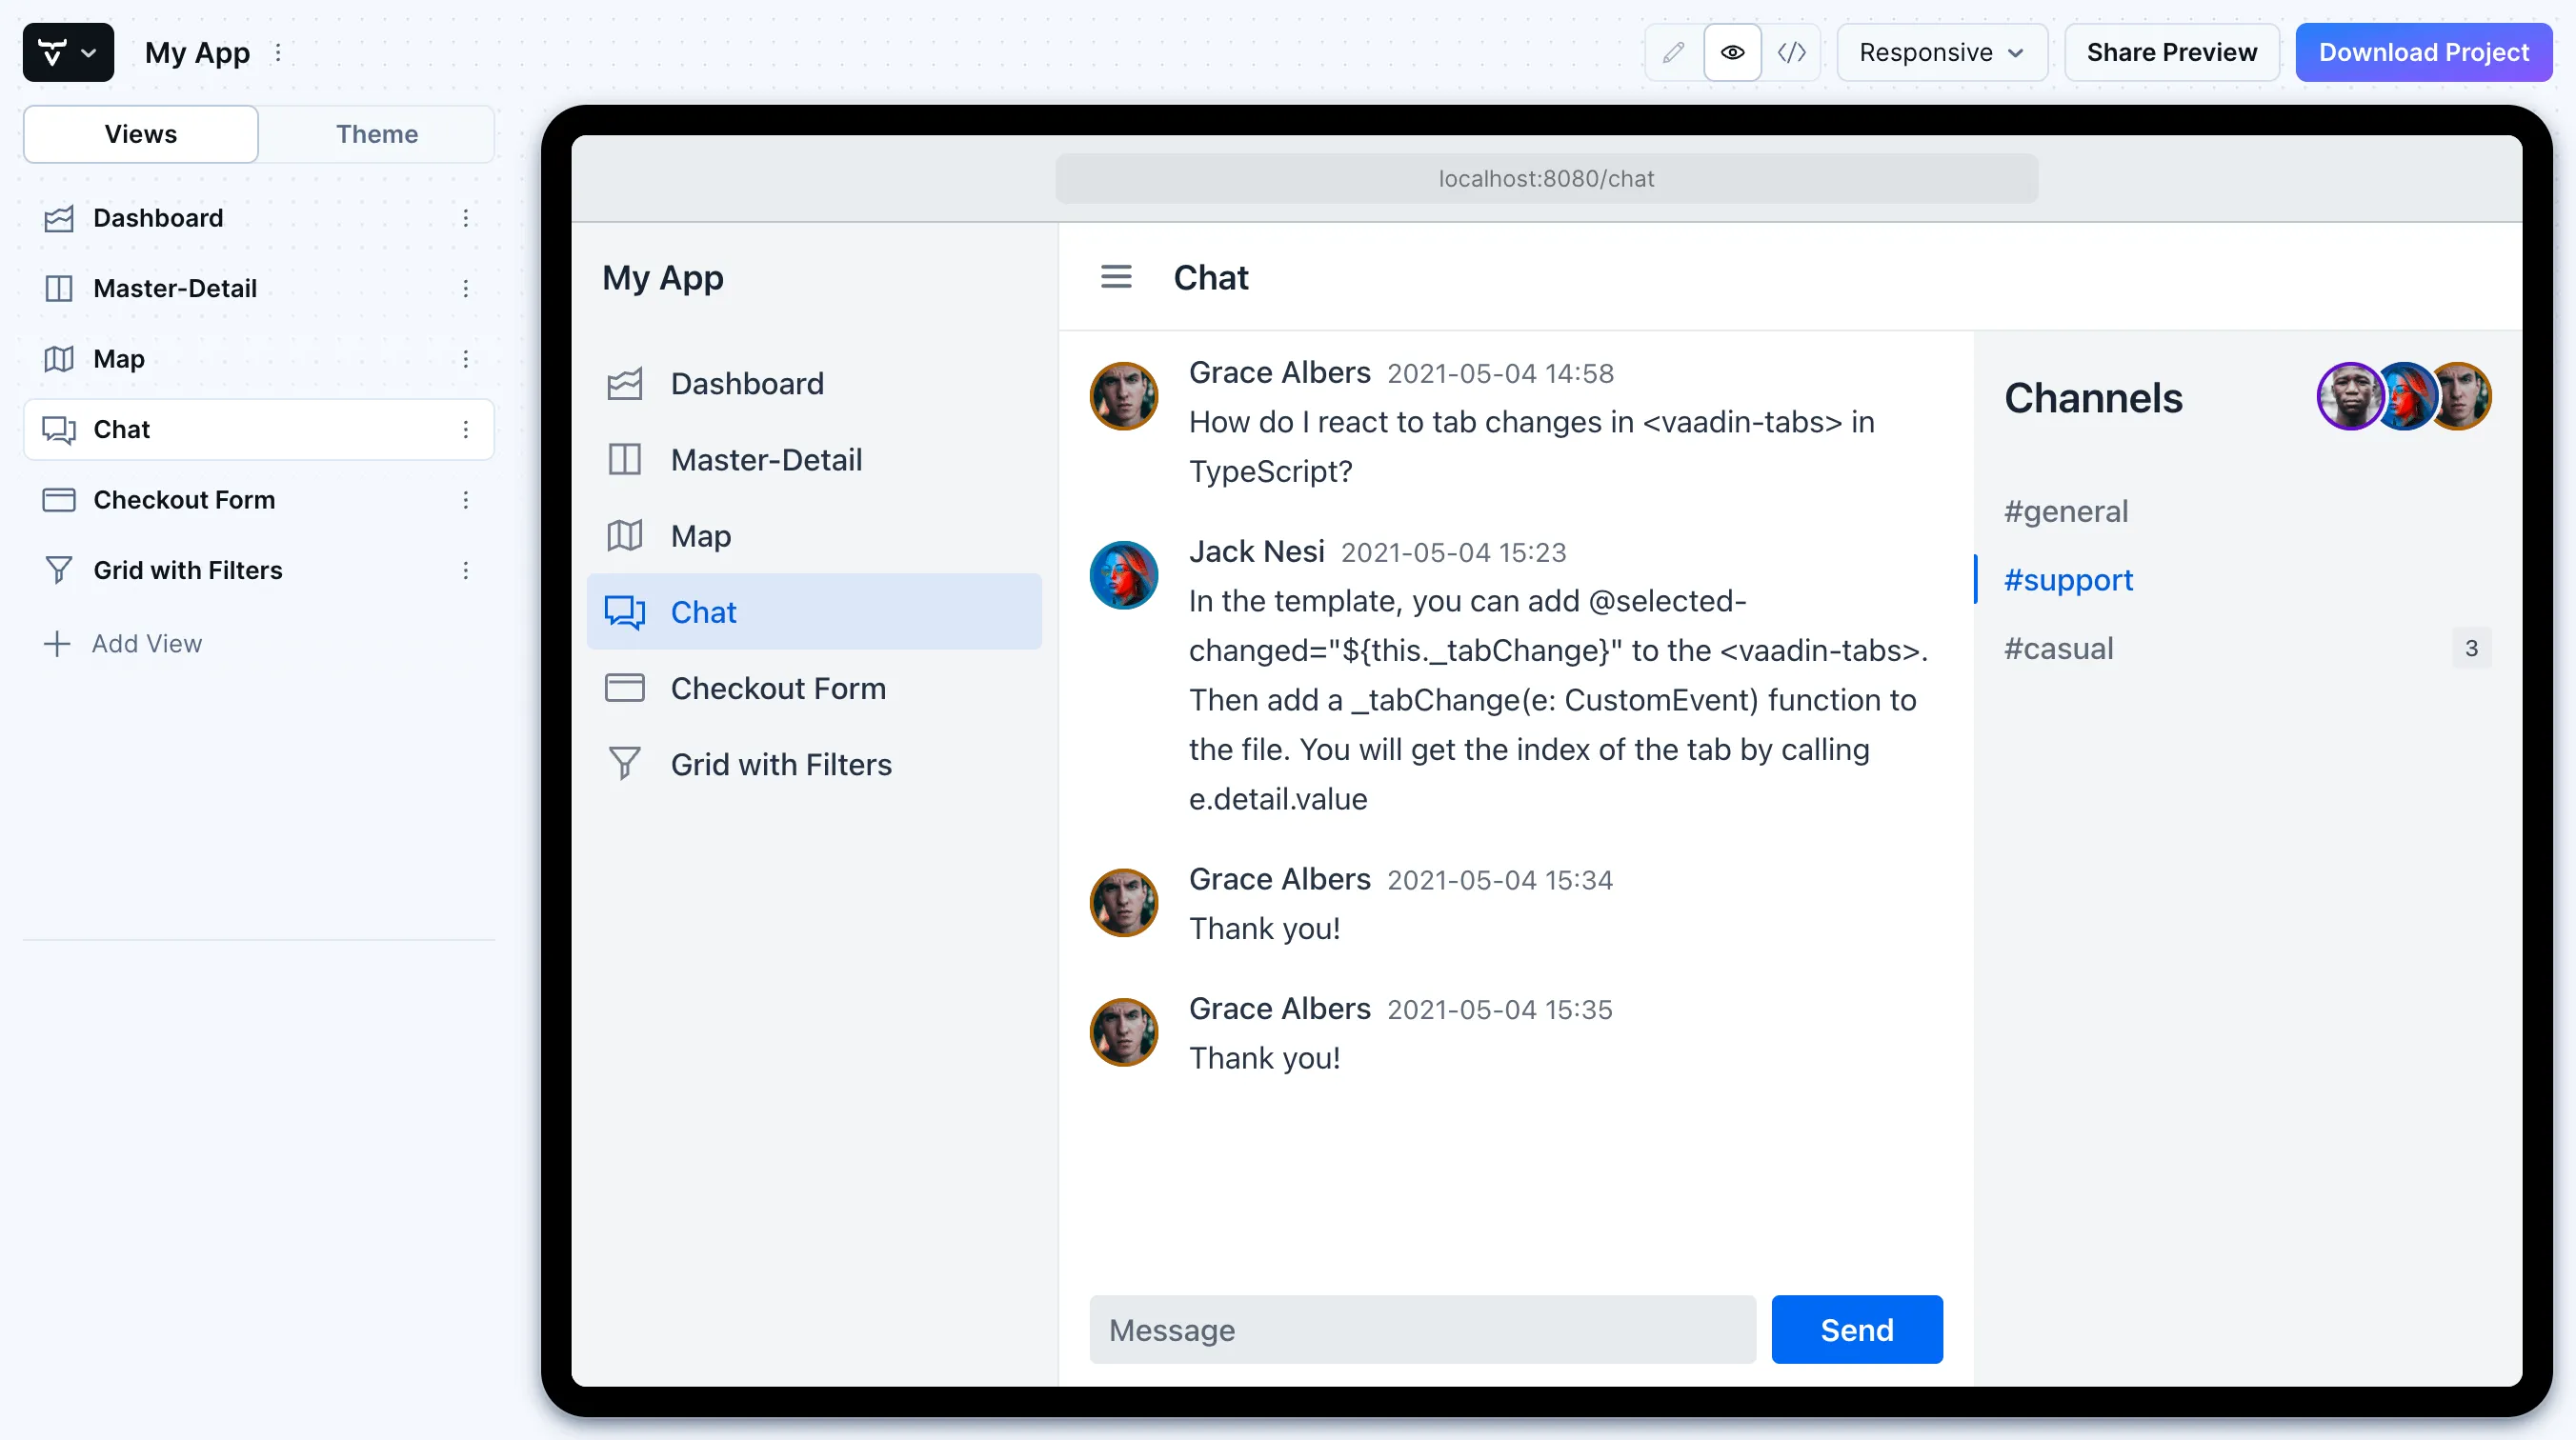
Task: Expand the chevron next to the Vaadin logo
Action: [x=89, y=51]
